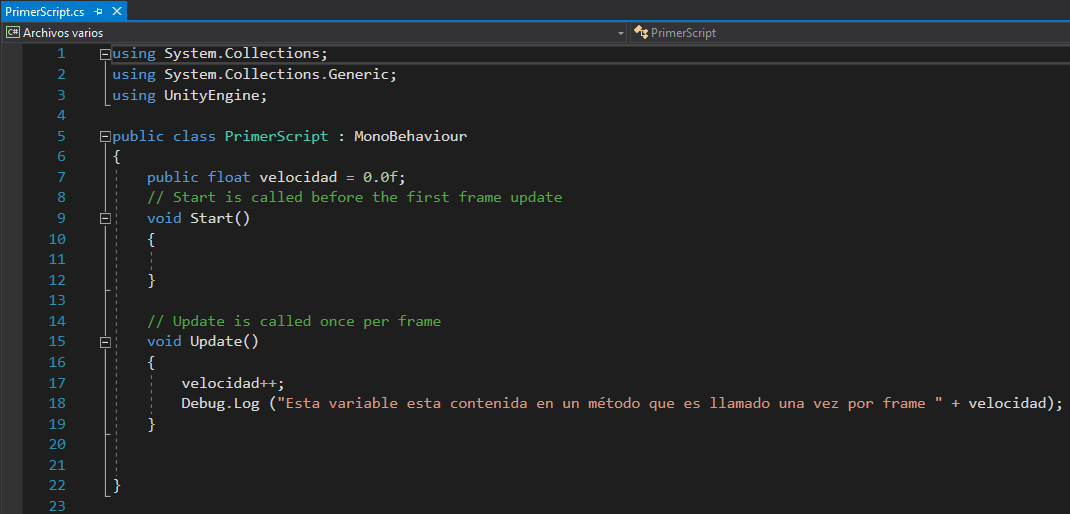
Task: Pin the PrimerScript.cs tab
Action: (99, 11)
